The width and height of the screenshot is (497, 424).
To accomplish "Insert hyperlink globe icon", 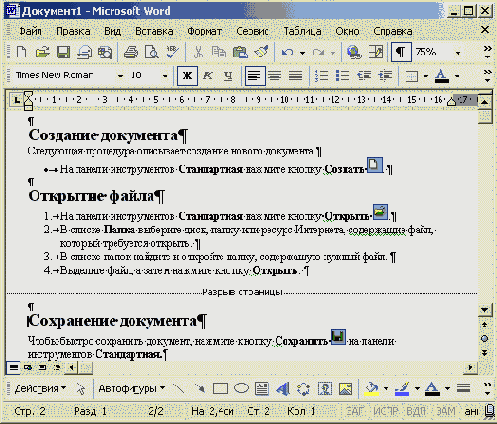I will pyautogui.click(x=354, y=52).
